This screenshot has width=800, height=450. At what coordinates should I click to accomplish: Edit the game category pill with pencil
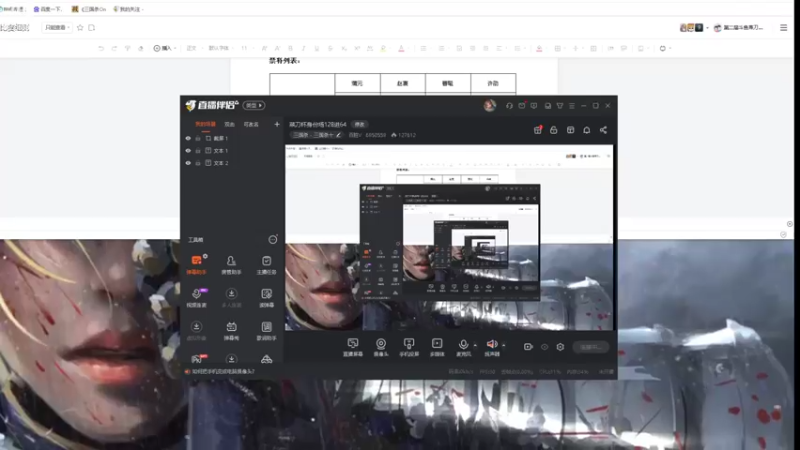coord(317,135)
